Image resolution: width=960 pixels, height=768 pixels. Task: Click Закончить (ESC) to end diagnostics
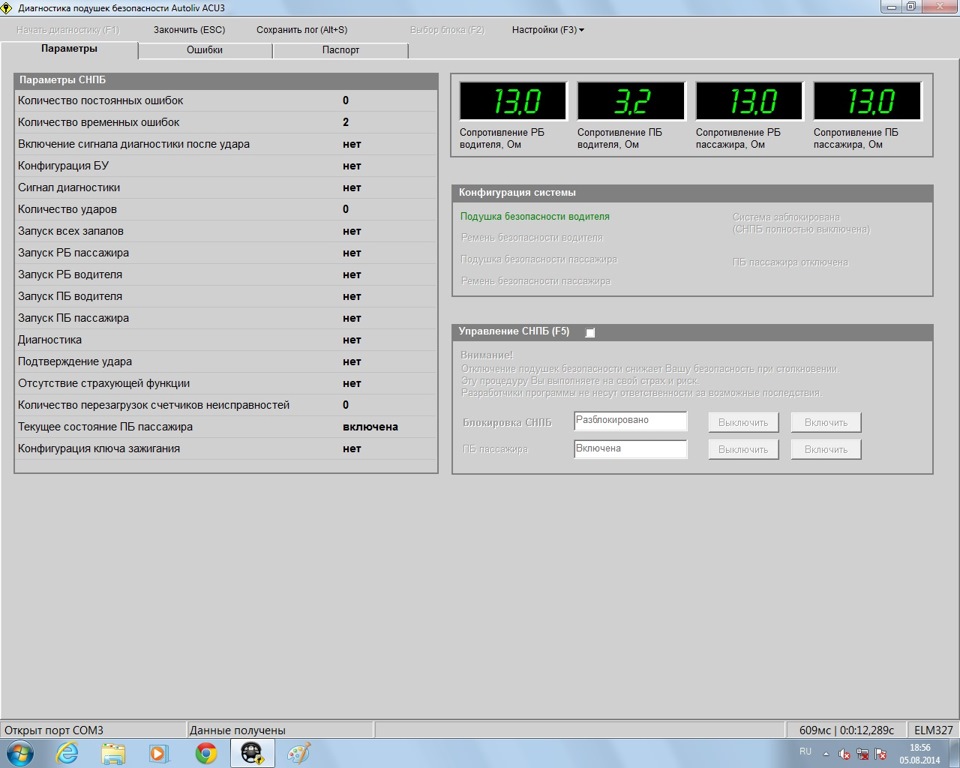[x=189, y=30]
